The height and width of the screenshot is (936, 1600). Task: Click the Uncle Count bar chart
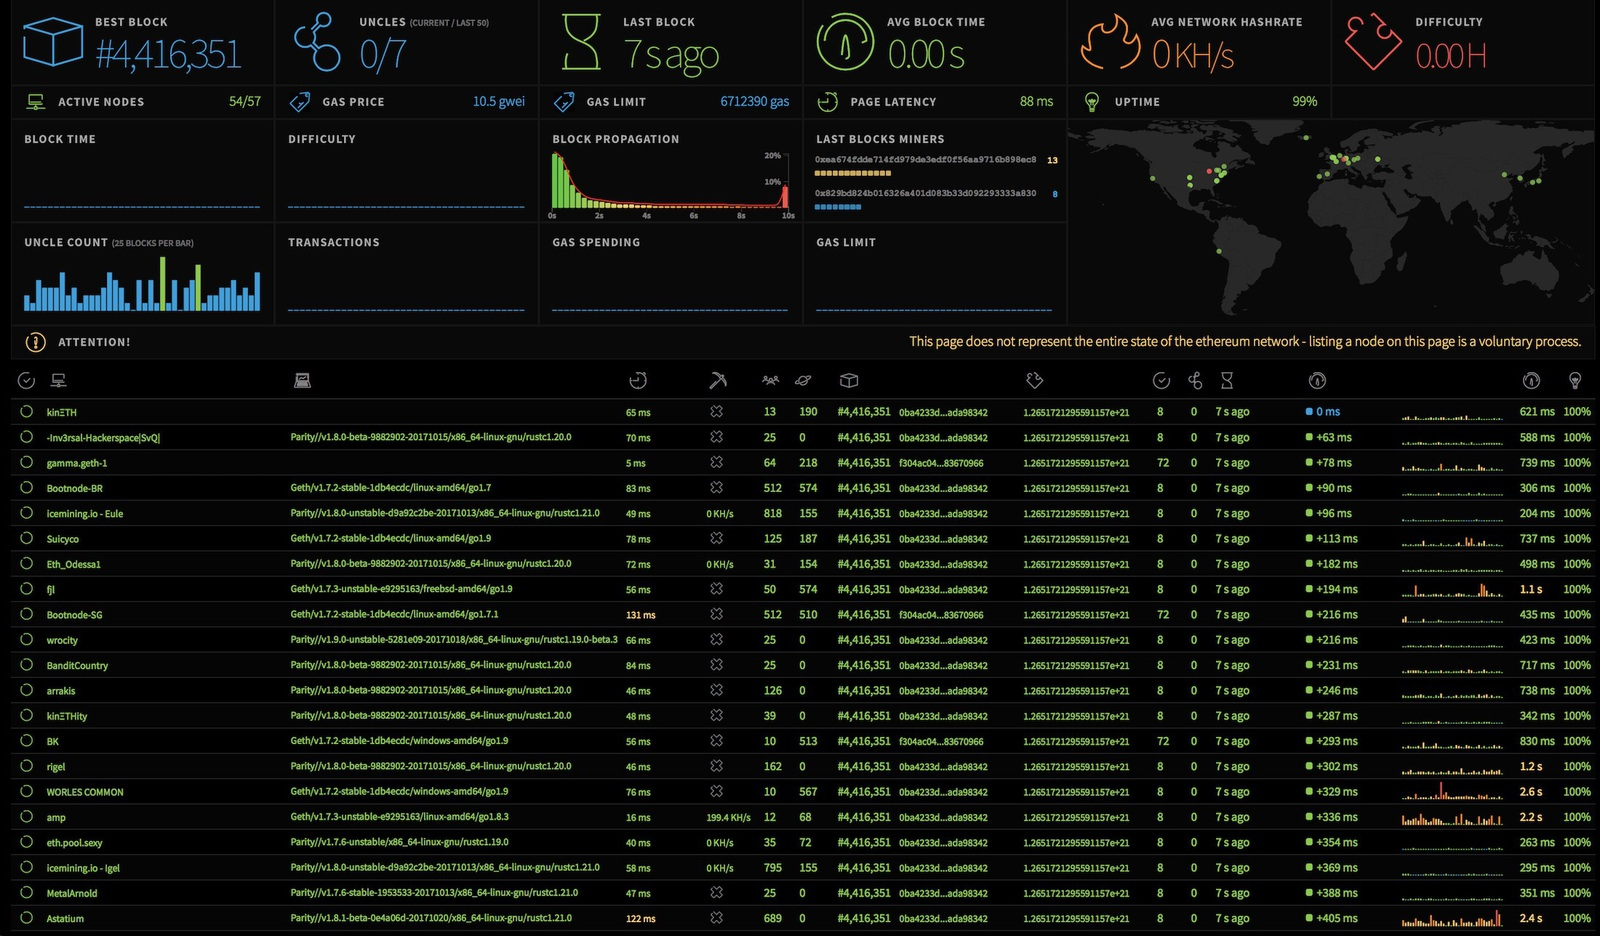(142, 285)
